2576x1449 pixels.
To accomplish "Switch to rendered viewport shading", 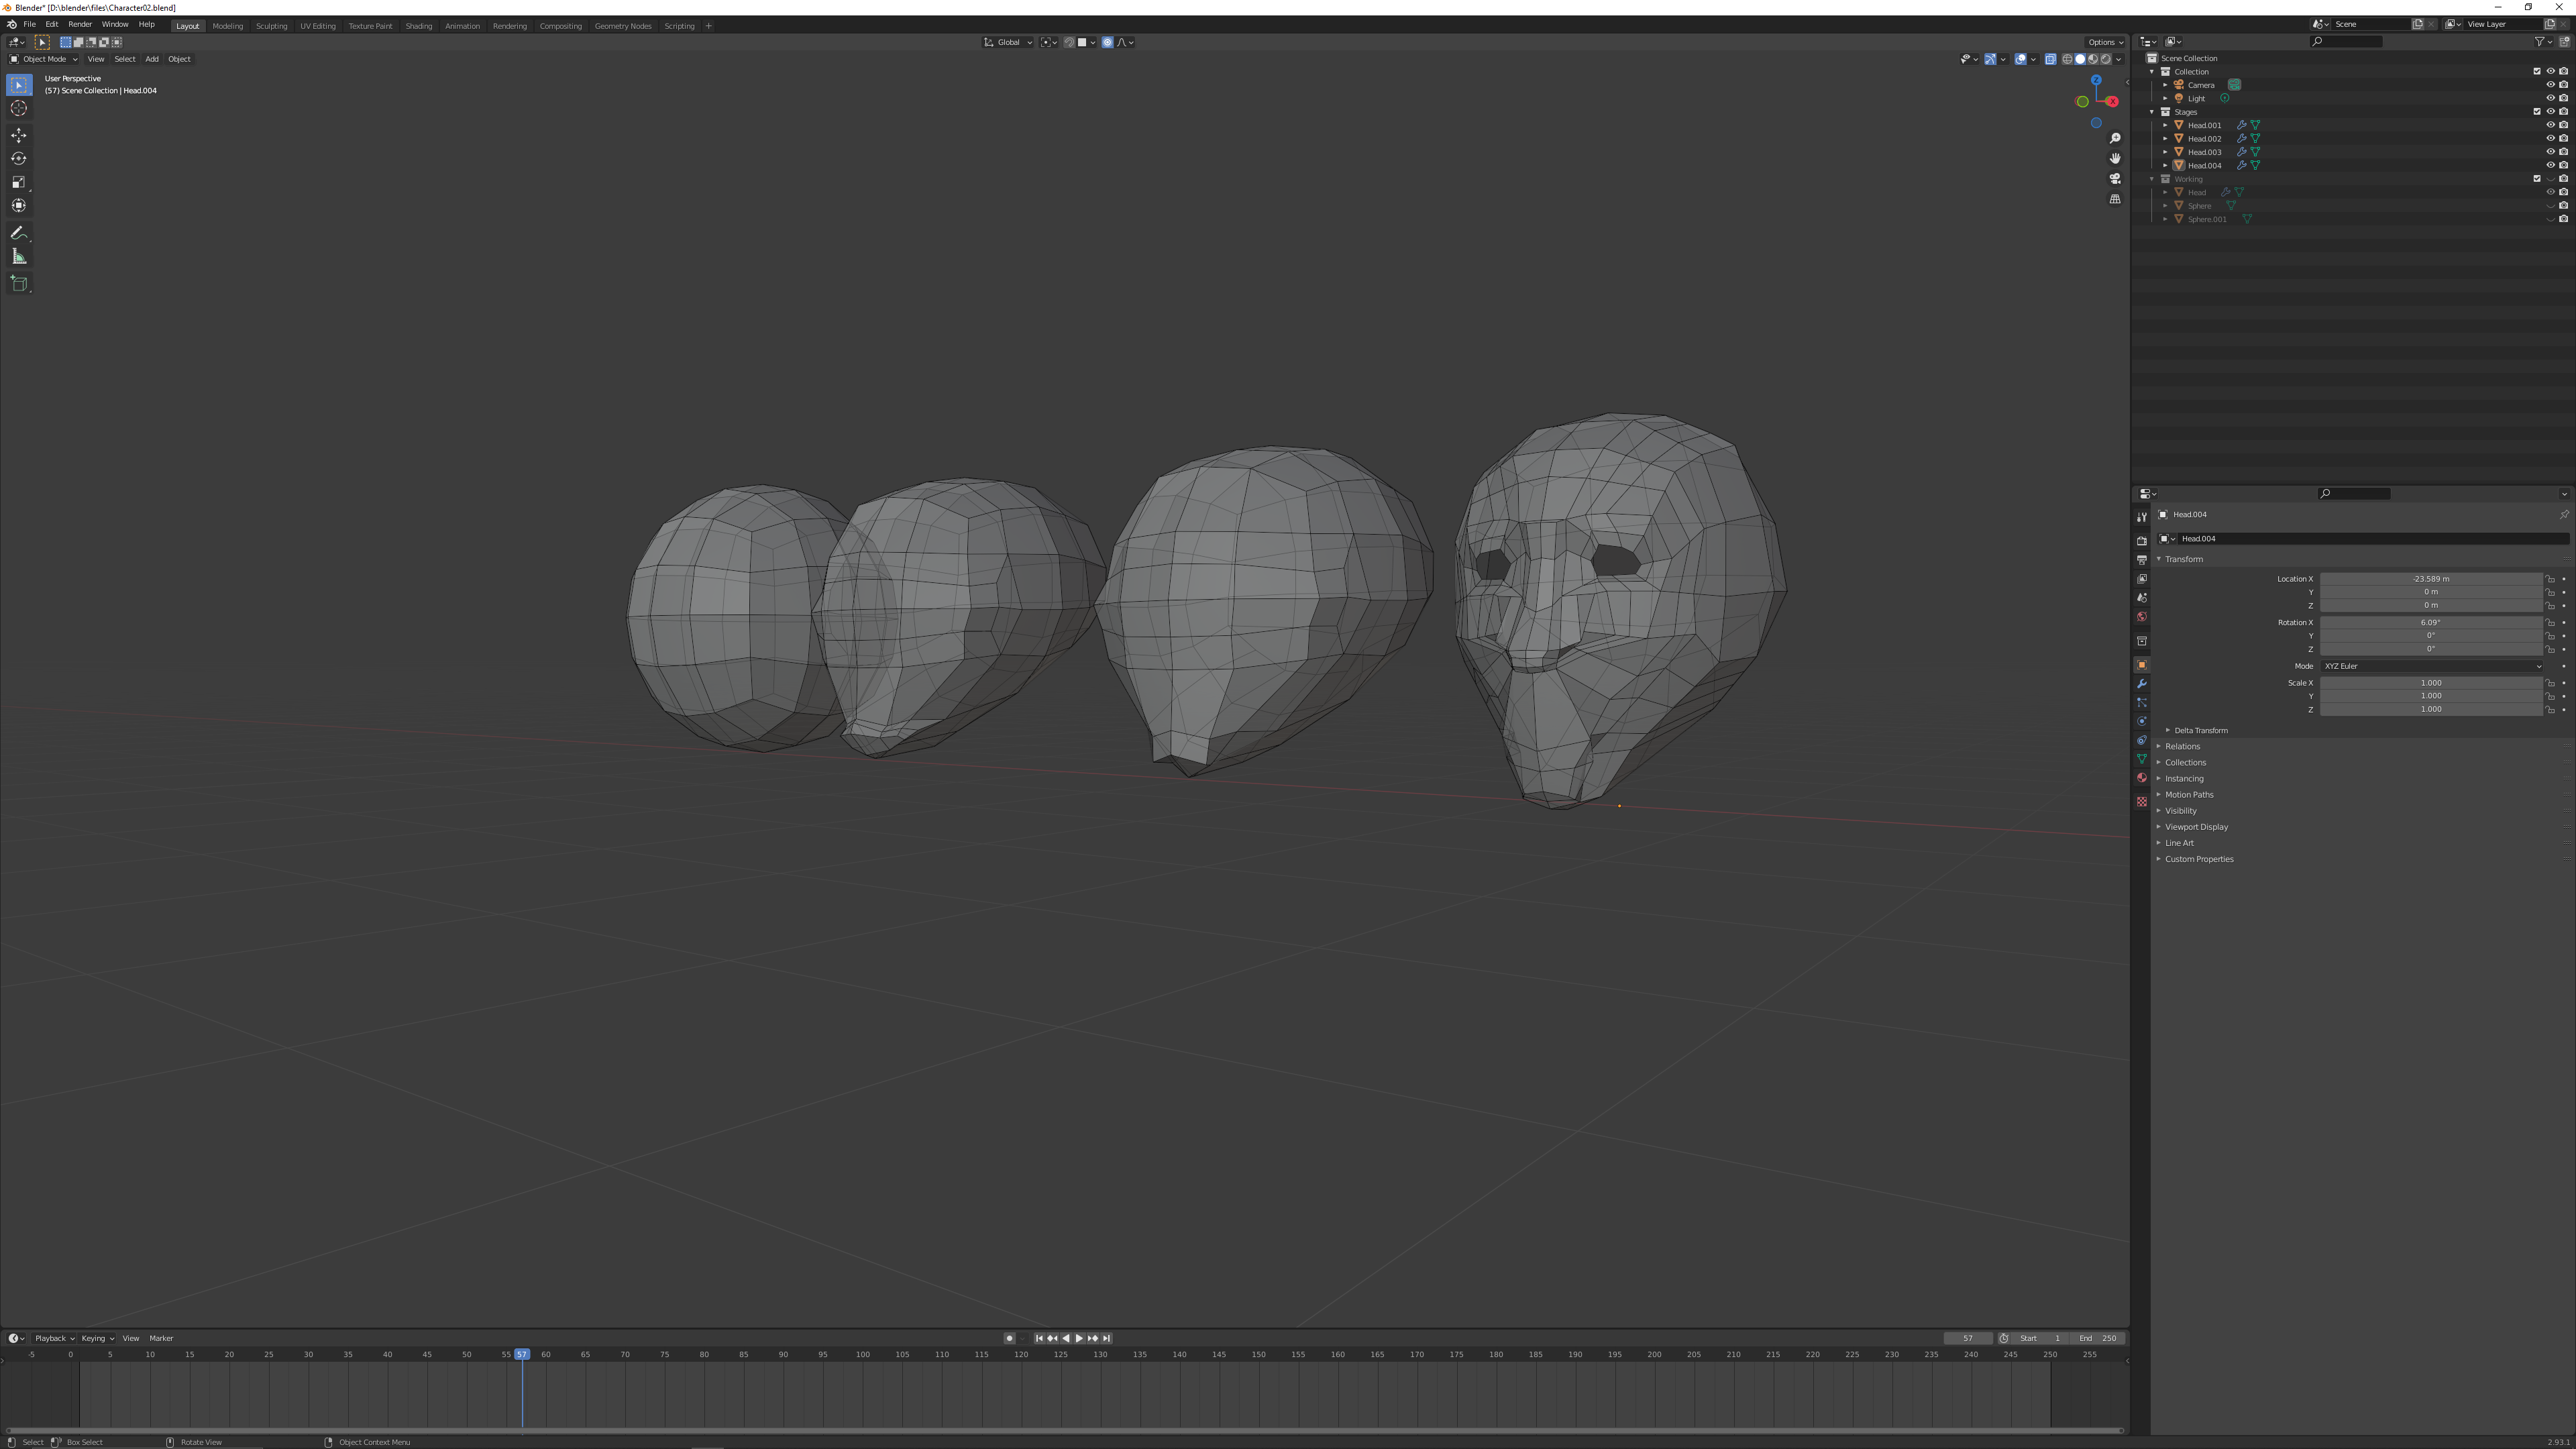I will click(x=2106, y=59).
